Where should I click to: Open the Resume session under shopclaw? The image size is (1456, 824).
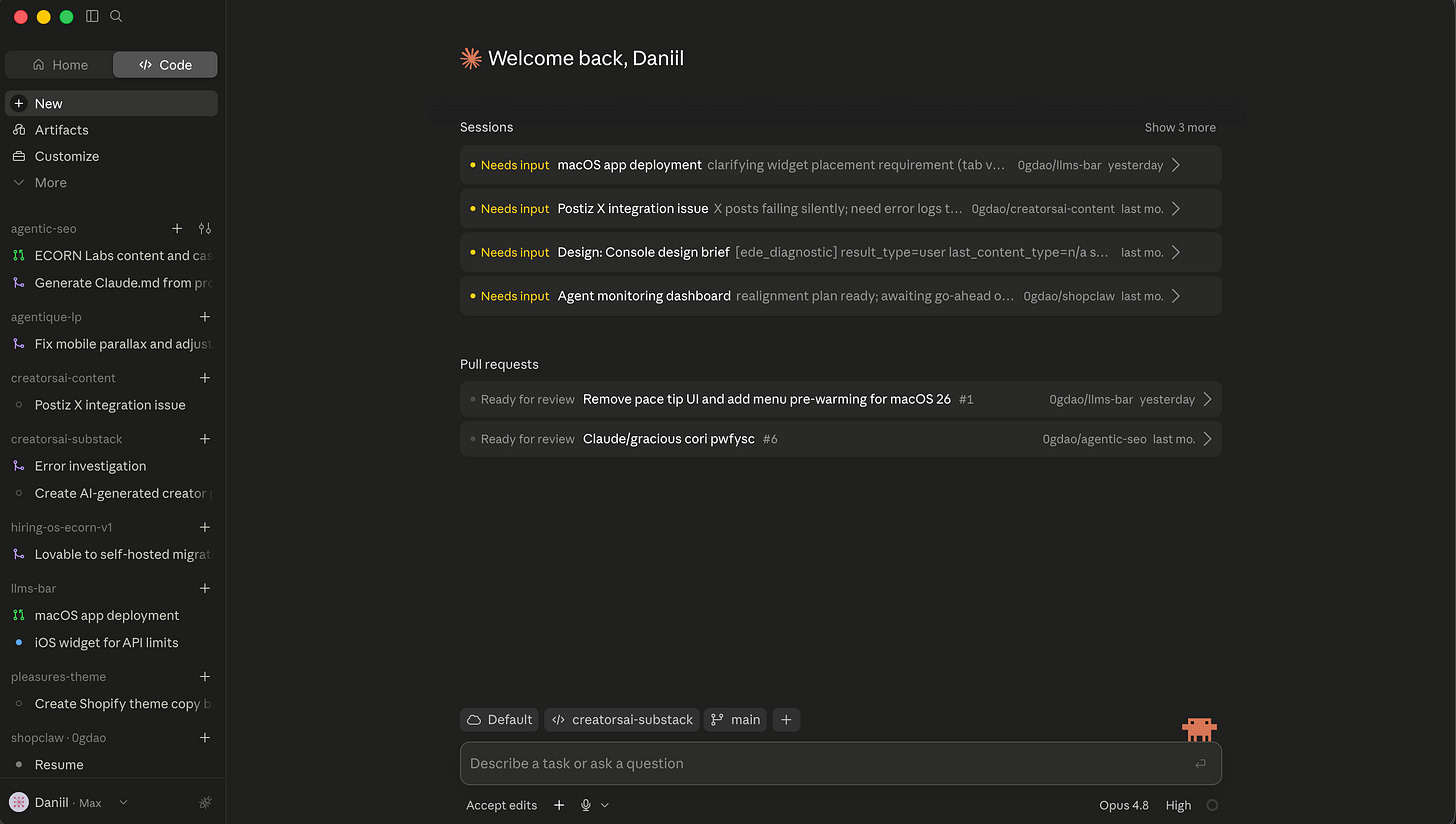pos(111,765)
